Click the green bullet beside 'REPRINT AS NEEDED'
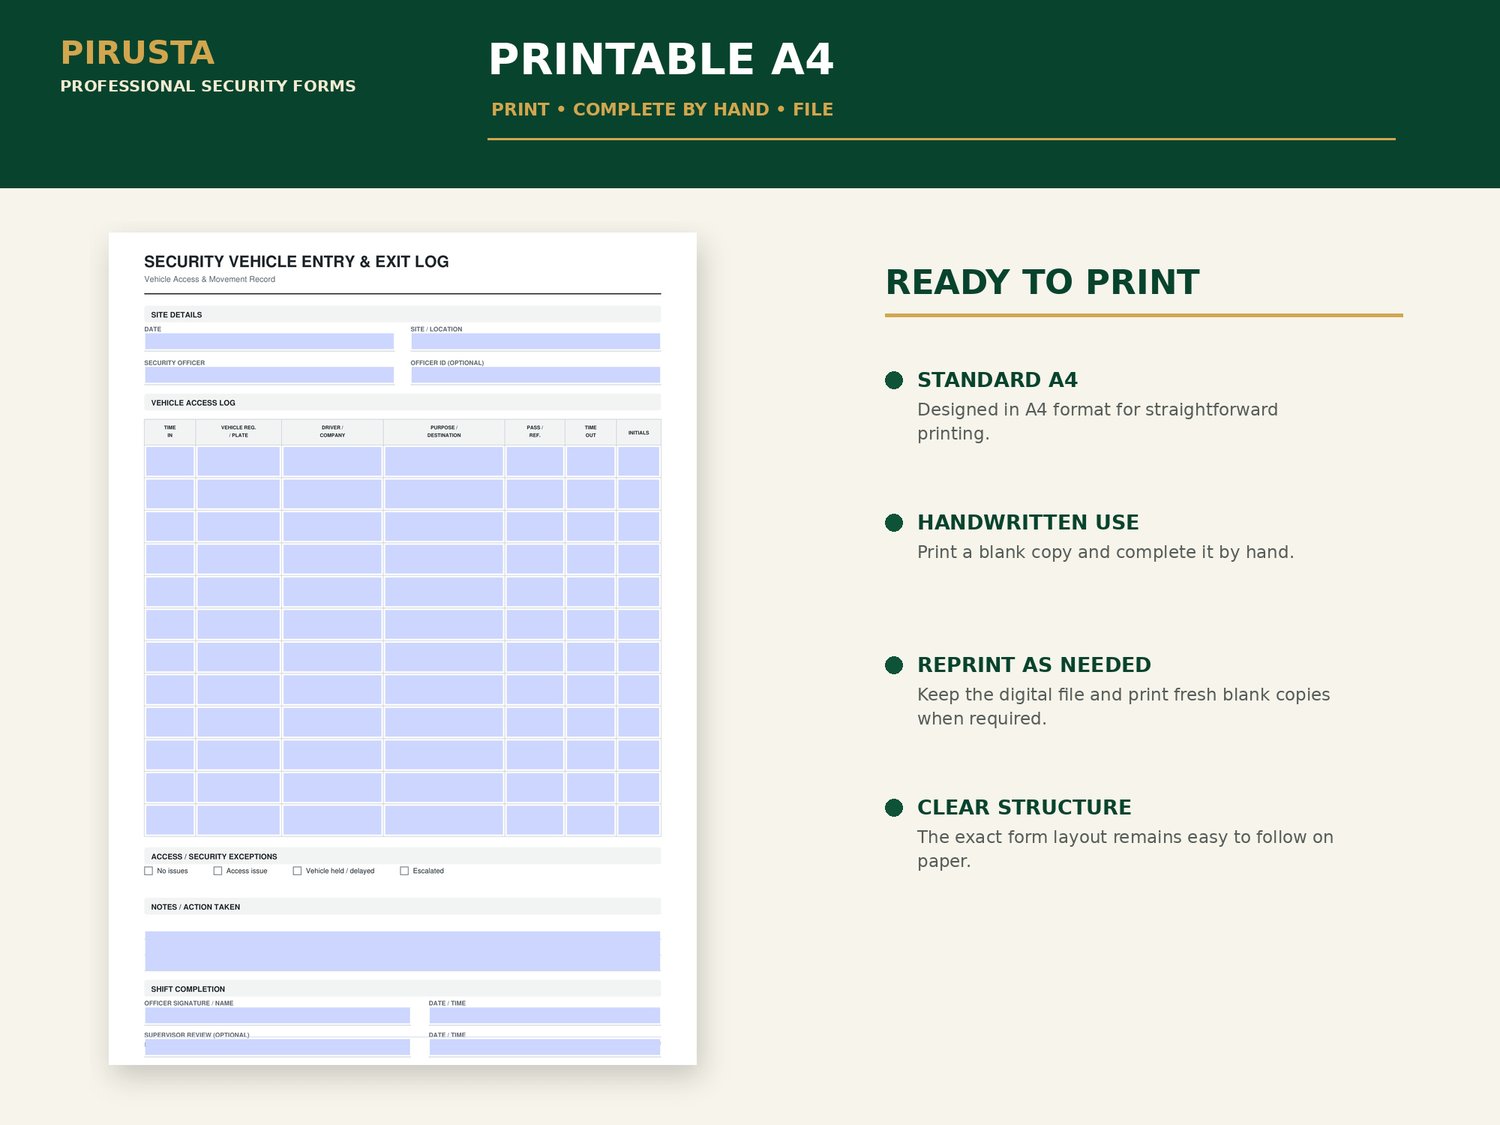1500x1125 pixels. click(x=894, y=665)
